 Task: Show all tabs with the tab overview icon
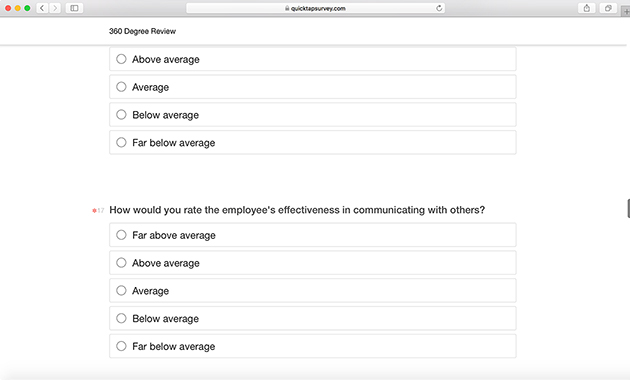(608, 8)
